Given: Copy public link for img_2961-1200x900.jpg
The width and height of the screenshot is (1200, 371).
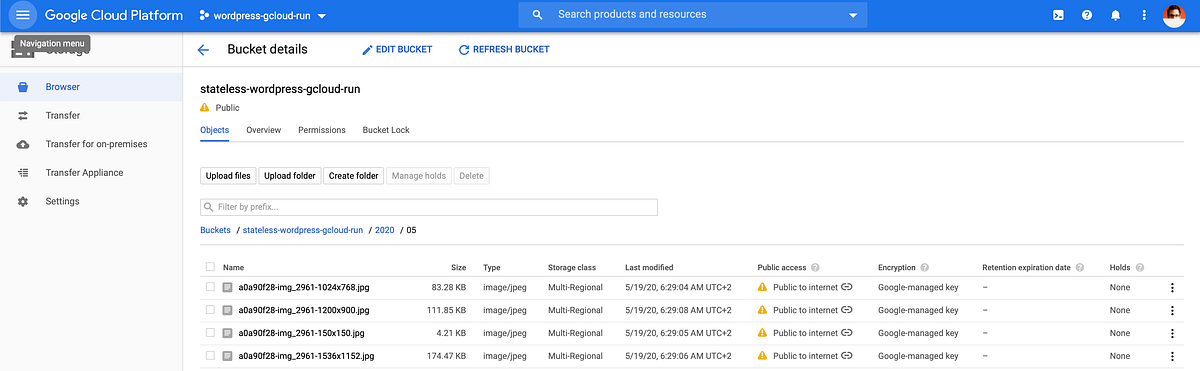Looking at the screenshot, I should pyautogui.click(x=847, y=310).
